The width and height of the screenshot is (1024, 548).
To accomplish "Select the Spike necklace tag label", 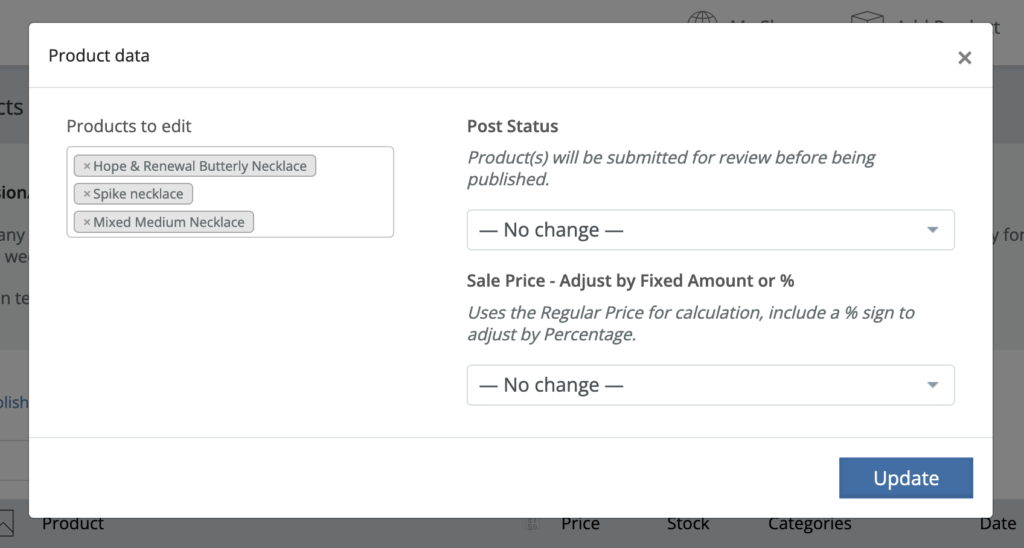I will pyautogui.click(x=138, y=194).
